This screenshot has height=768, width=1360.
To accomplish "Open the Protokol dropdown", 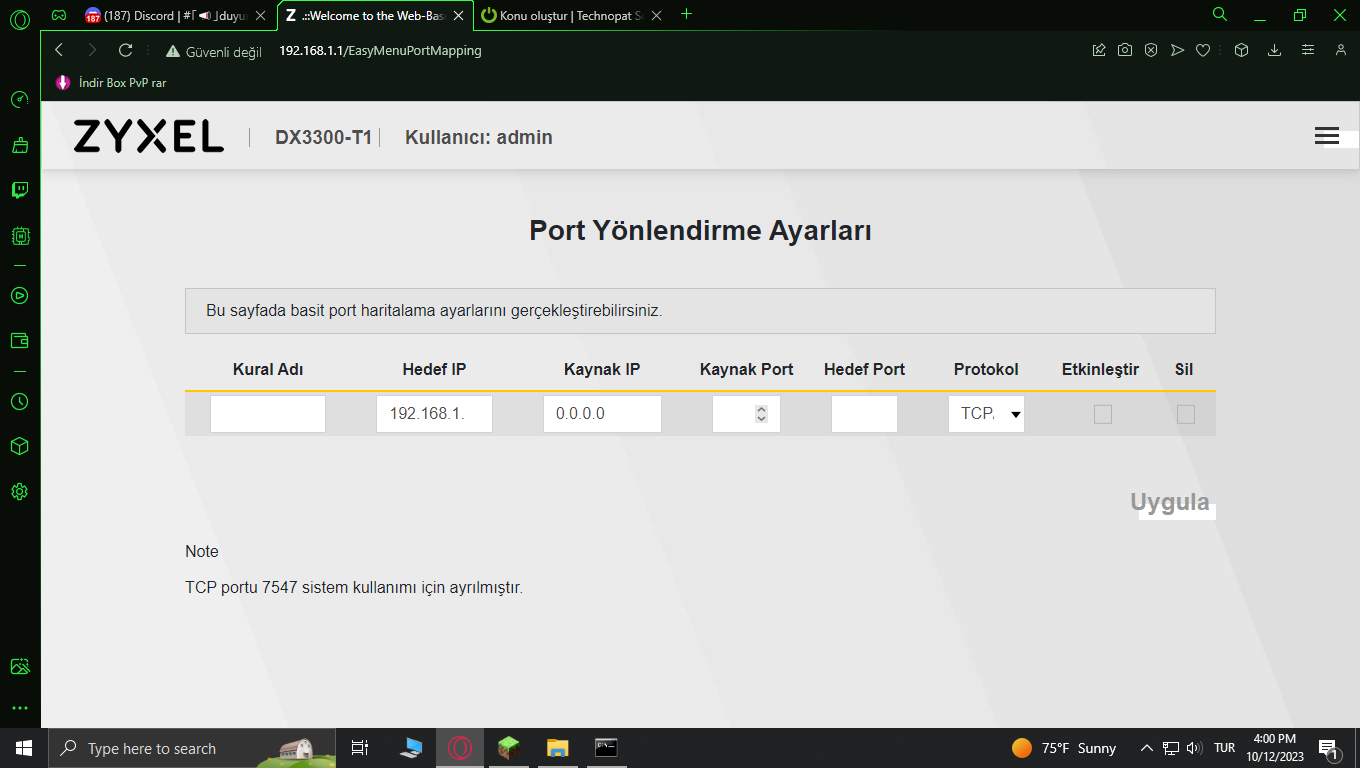I will pyautogui.click(x=986, y=414).
